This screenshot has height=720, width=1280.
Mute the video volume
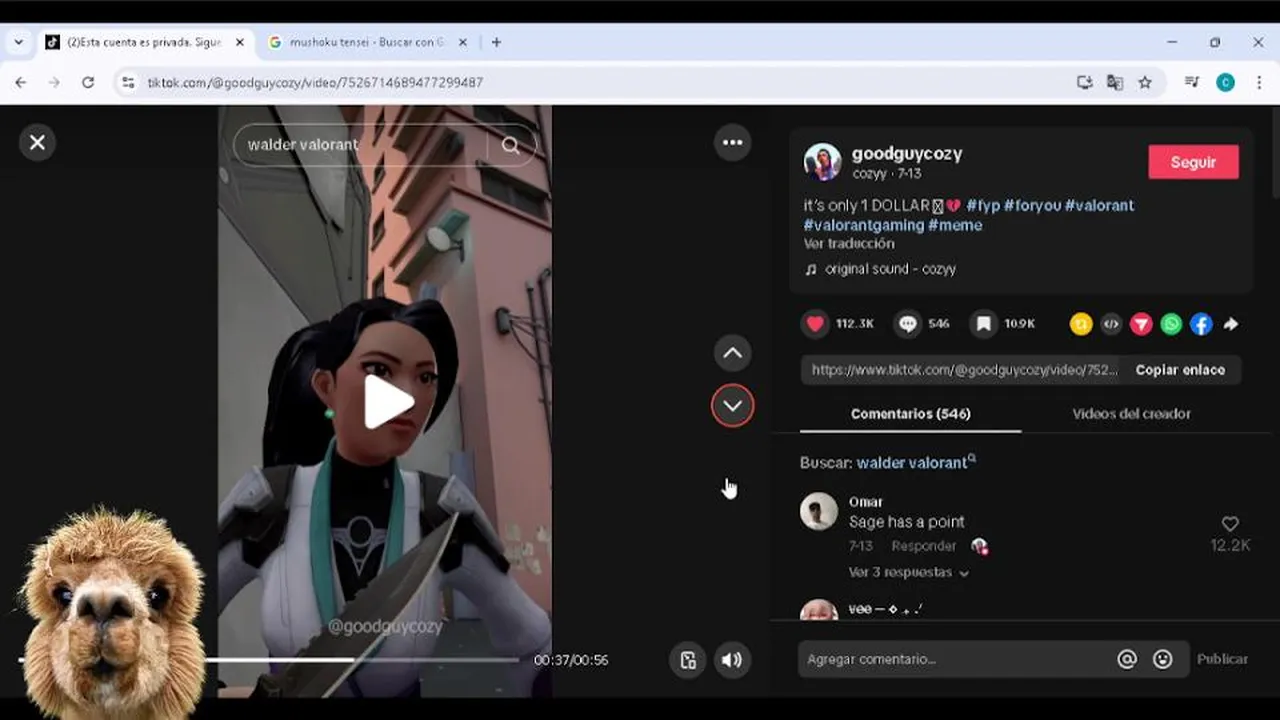click(x=732, y=660)
